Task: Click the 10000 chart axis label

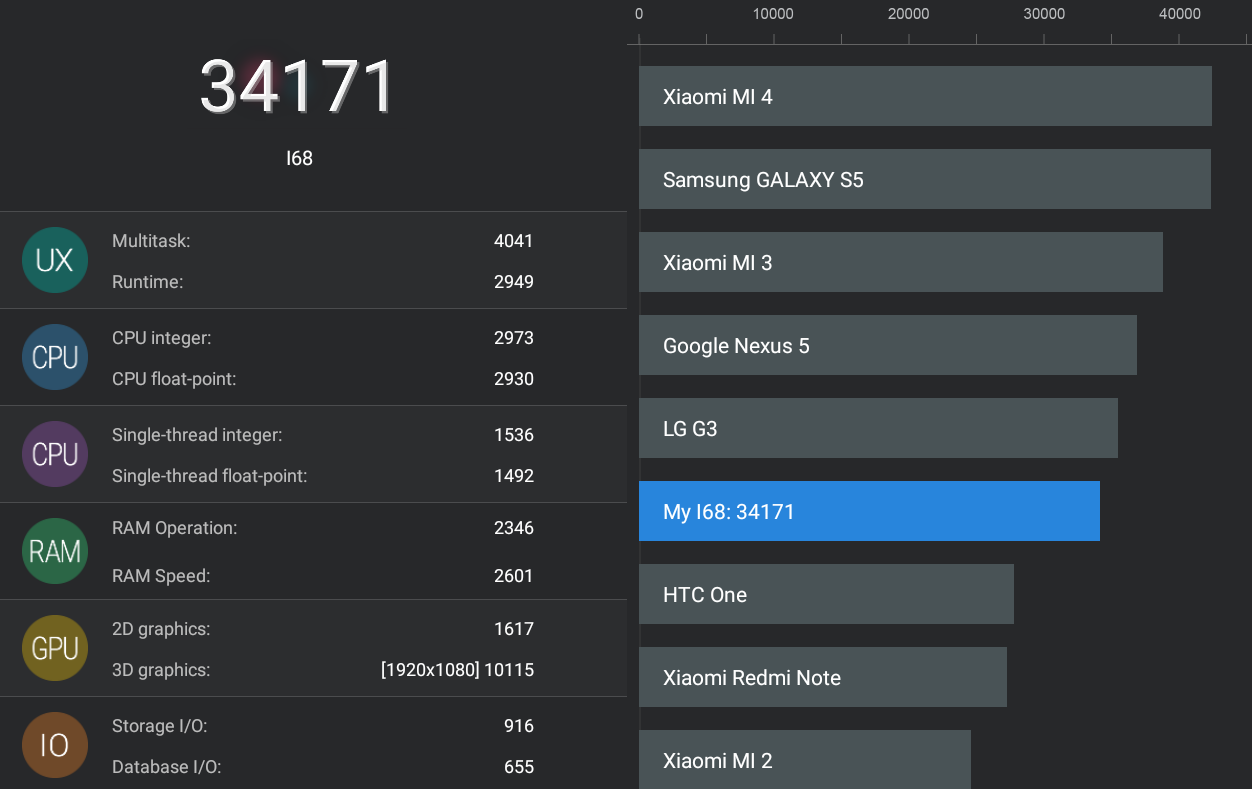Action: [774, 14]
